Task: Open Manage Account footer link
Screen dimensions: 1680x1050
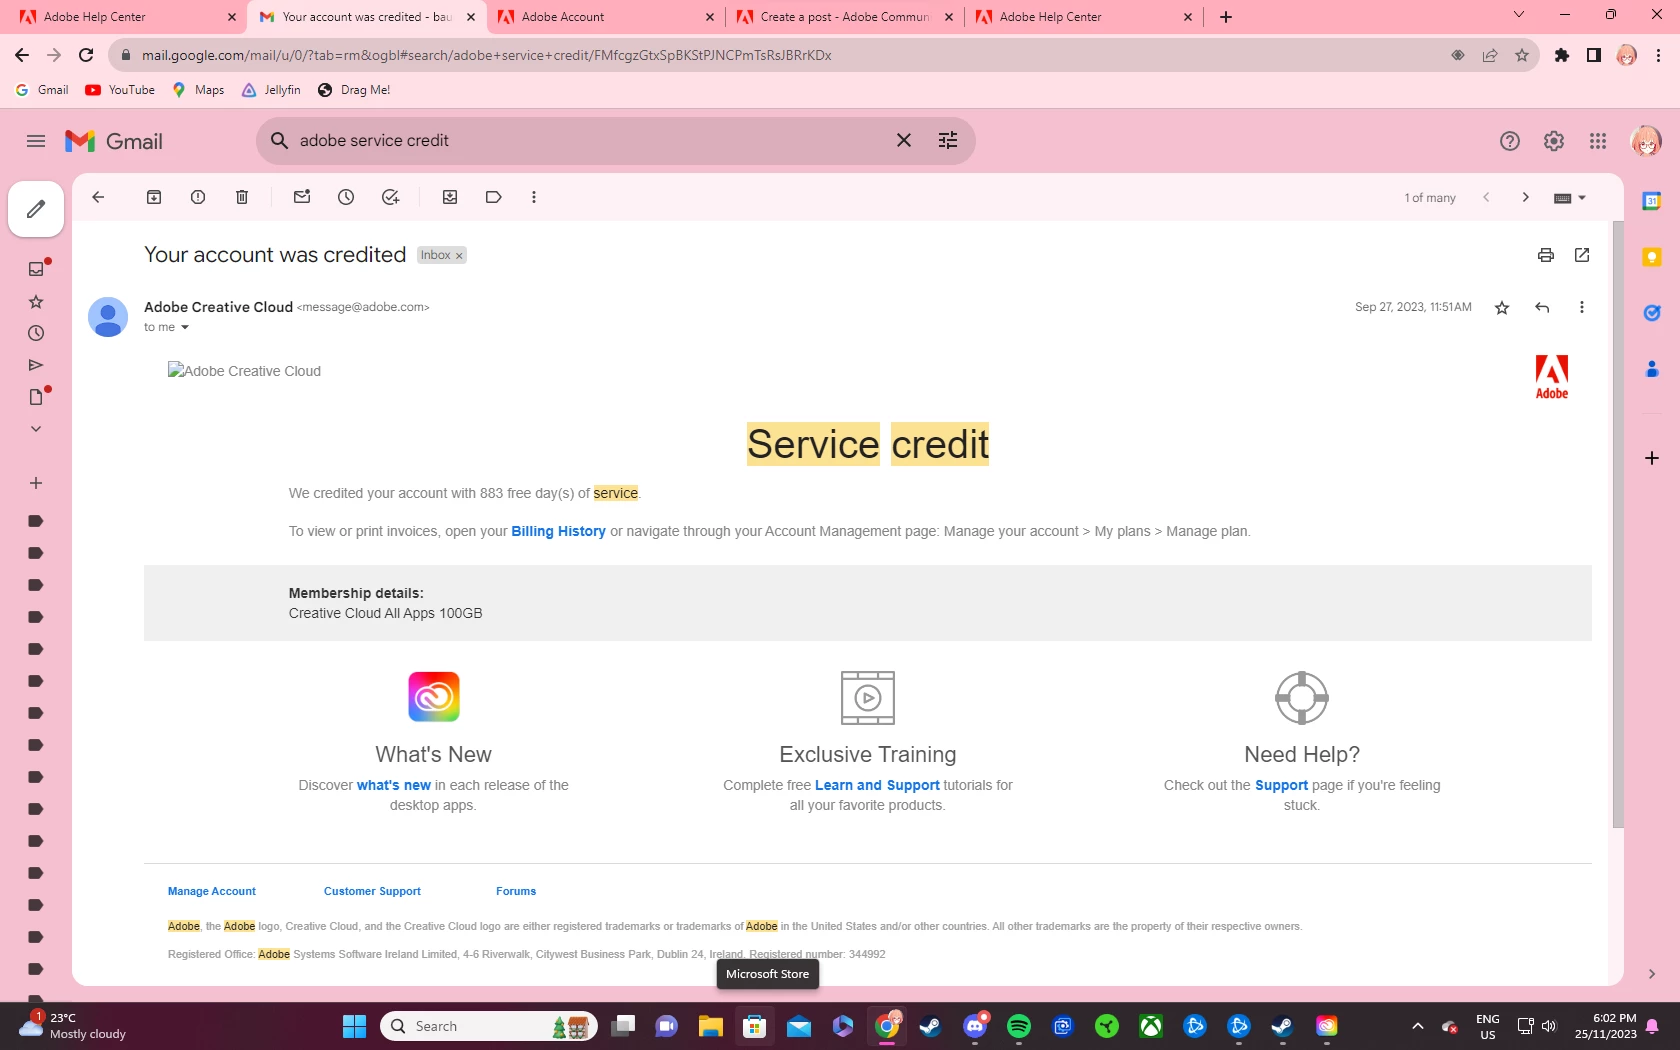Action: tap(212, 892)
